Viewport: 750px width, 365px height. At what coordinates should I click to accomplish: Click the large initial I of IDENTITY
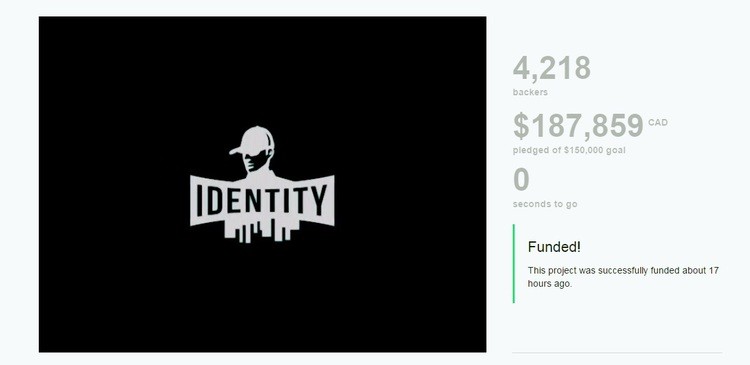point(201,200)
